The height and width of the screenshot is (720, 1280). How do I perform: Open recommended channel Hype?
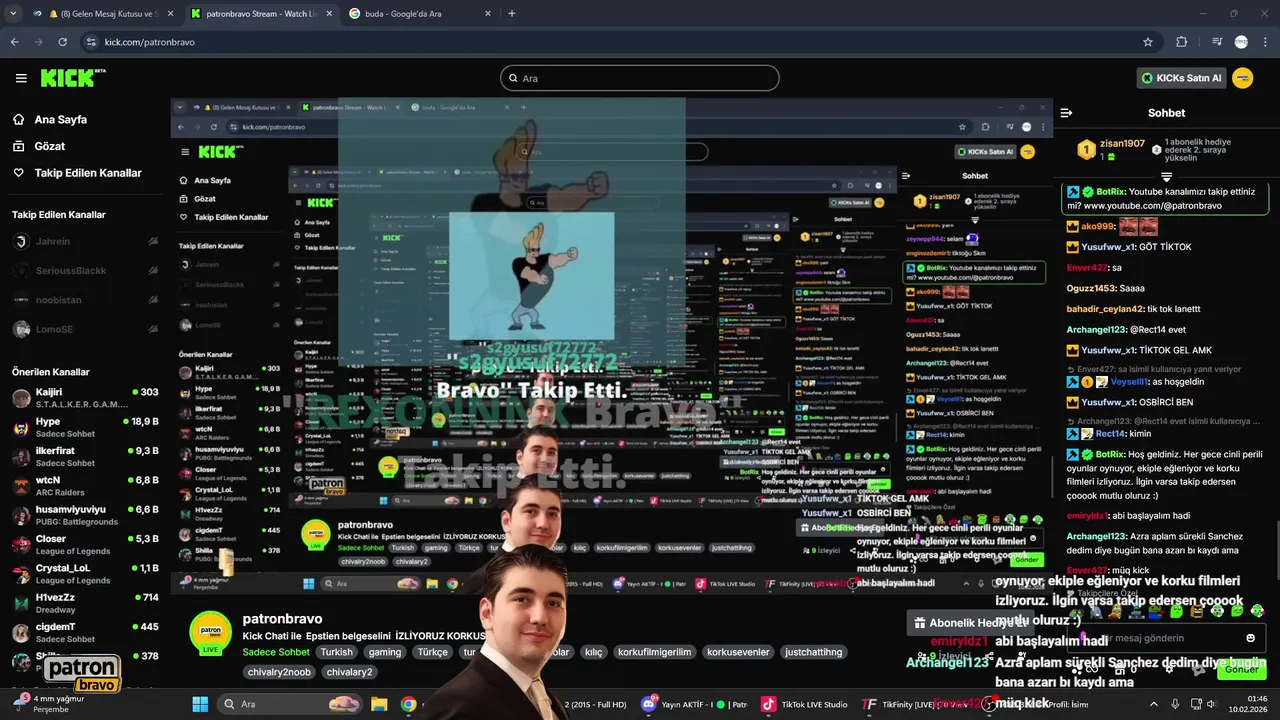pos(85,427)
